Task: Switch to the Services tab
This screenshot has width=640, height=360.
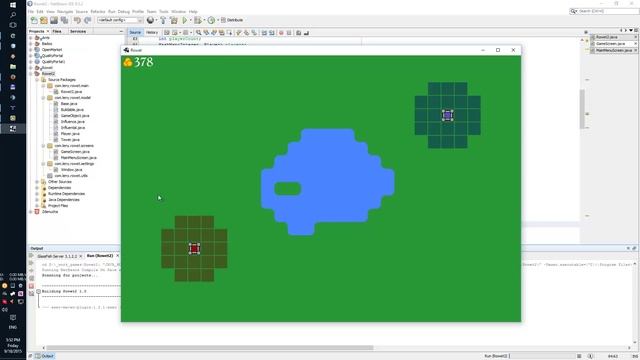Action: coord(78,31)
